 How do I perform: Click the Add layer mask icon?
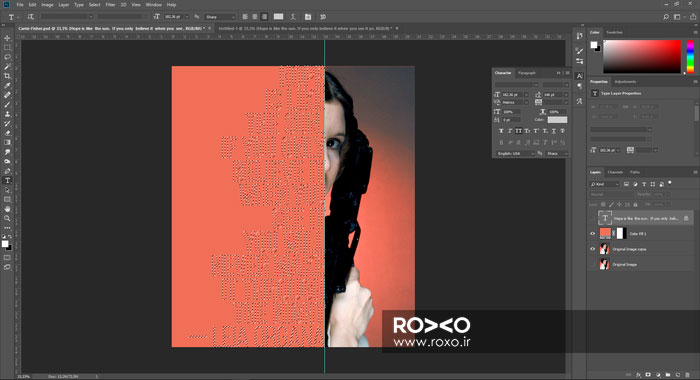point(648,375)
